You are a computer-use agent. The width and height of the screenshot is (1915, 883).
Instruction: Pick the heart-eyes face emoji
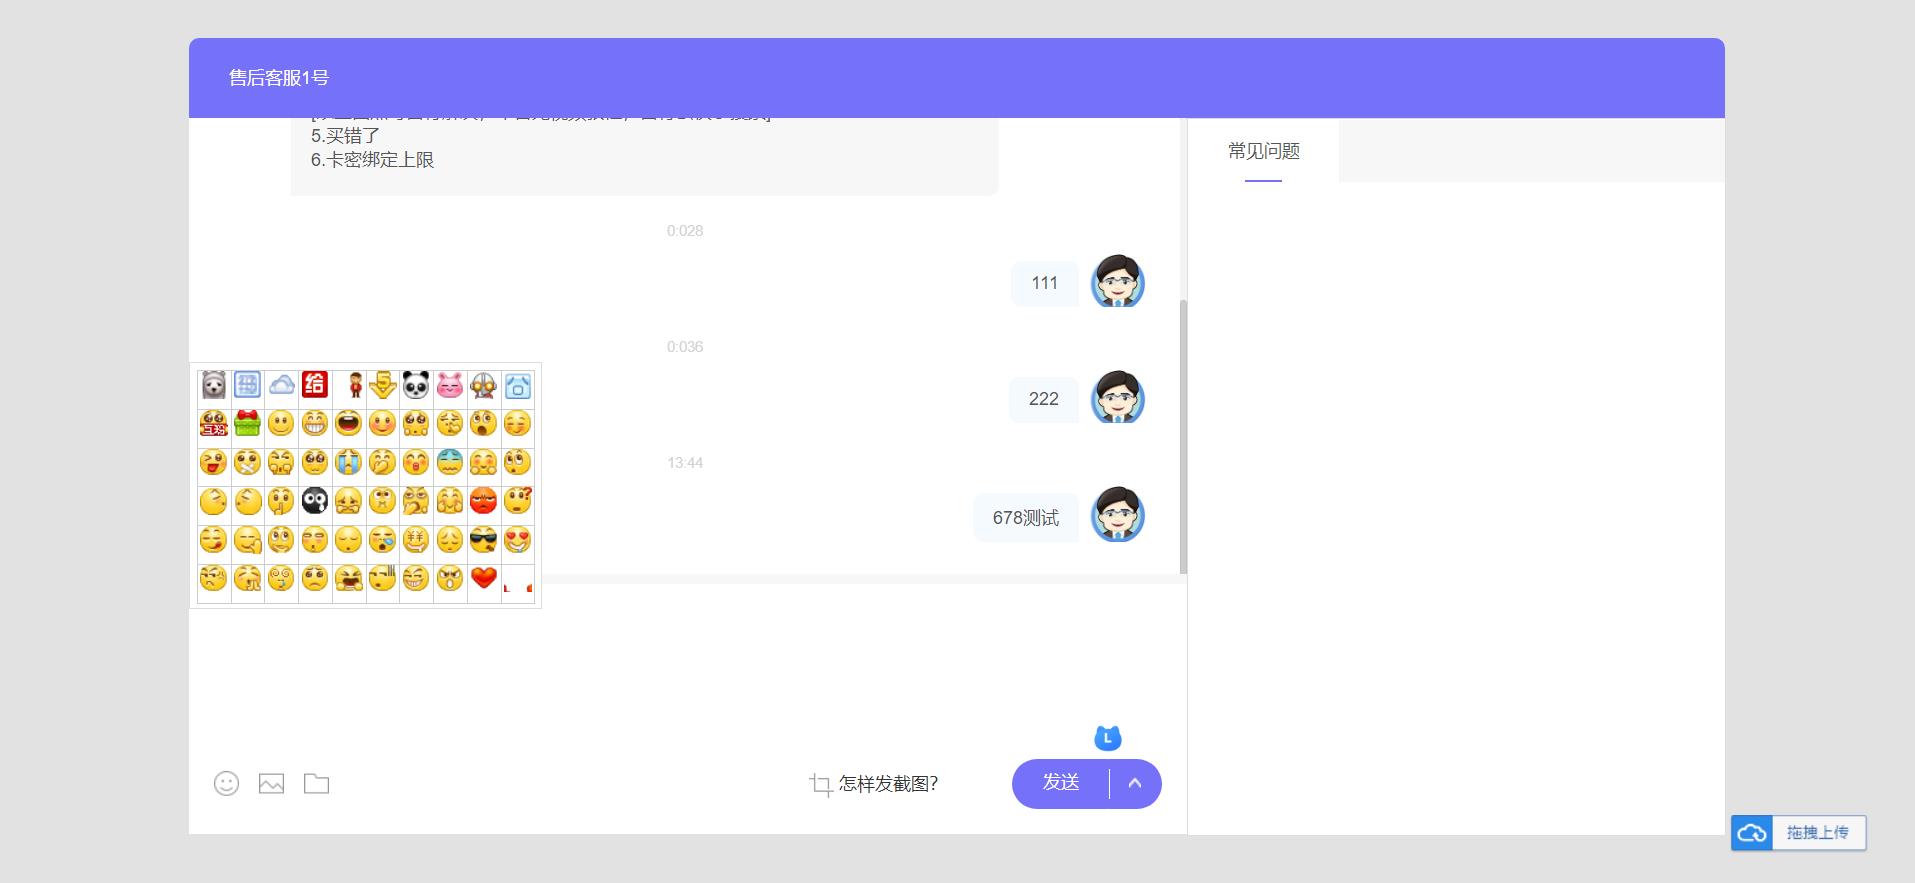pos(518,540)
